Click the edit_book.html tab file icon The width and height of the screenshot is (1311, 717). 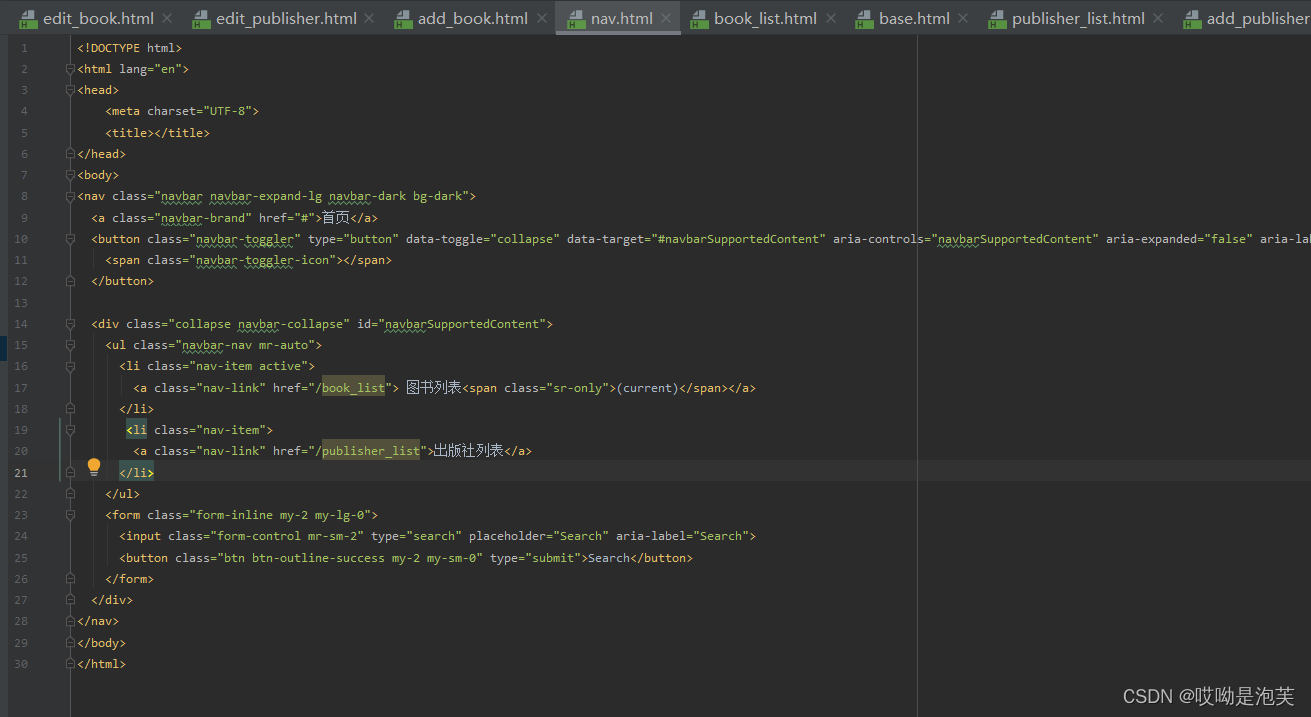28,18
